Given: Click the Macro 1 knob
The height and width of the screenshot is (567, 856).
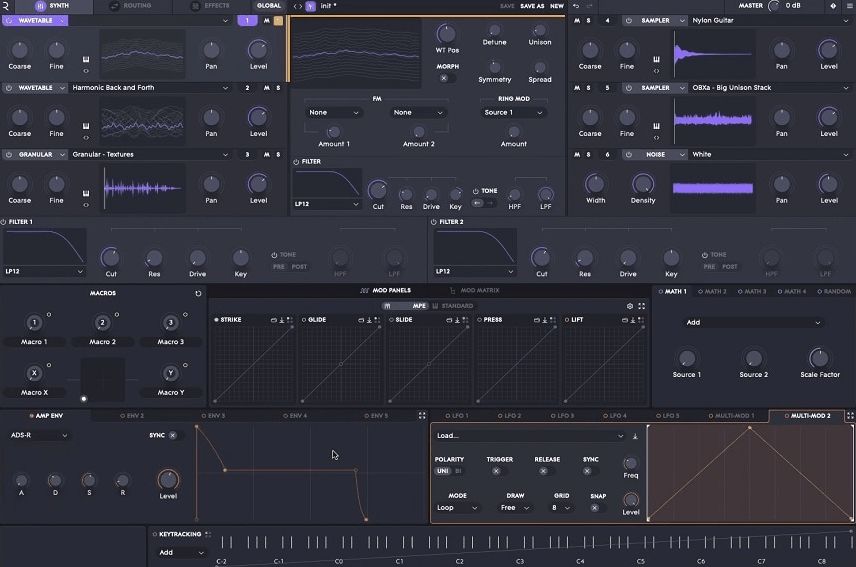Looking at the screenshot, I should [34, 323].
